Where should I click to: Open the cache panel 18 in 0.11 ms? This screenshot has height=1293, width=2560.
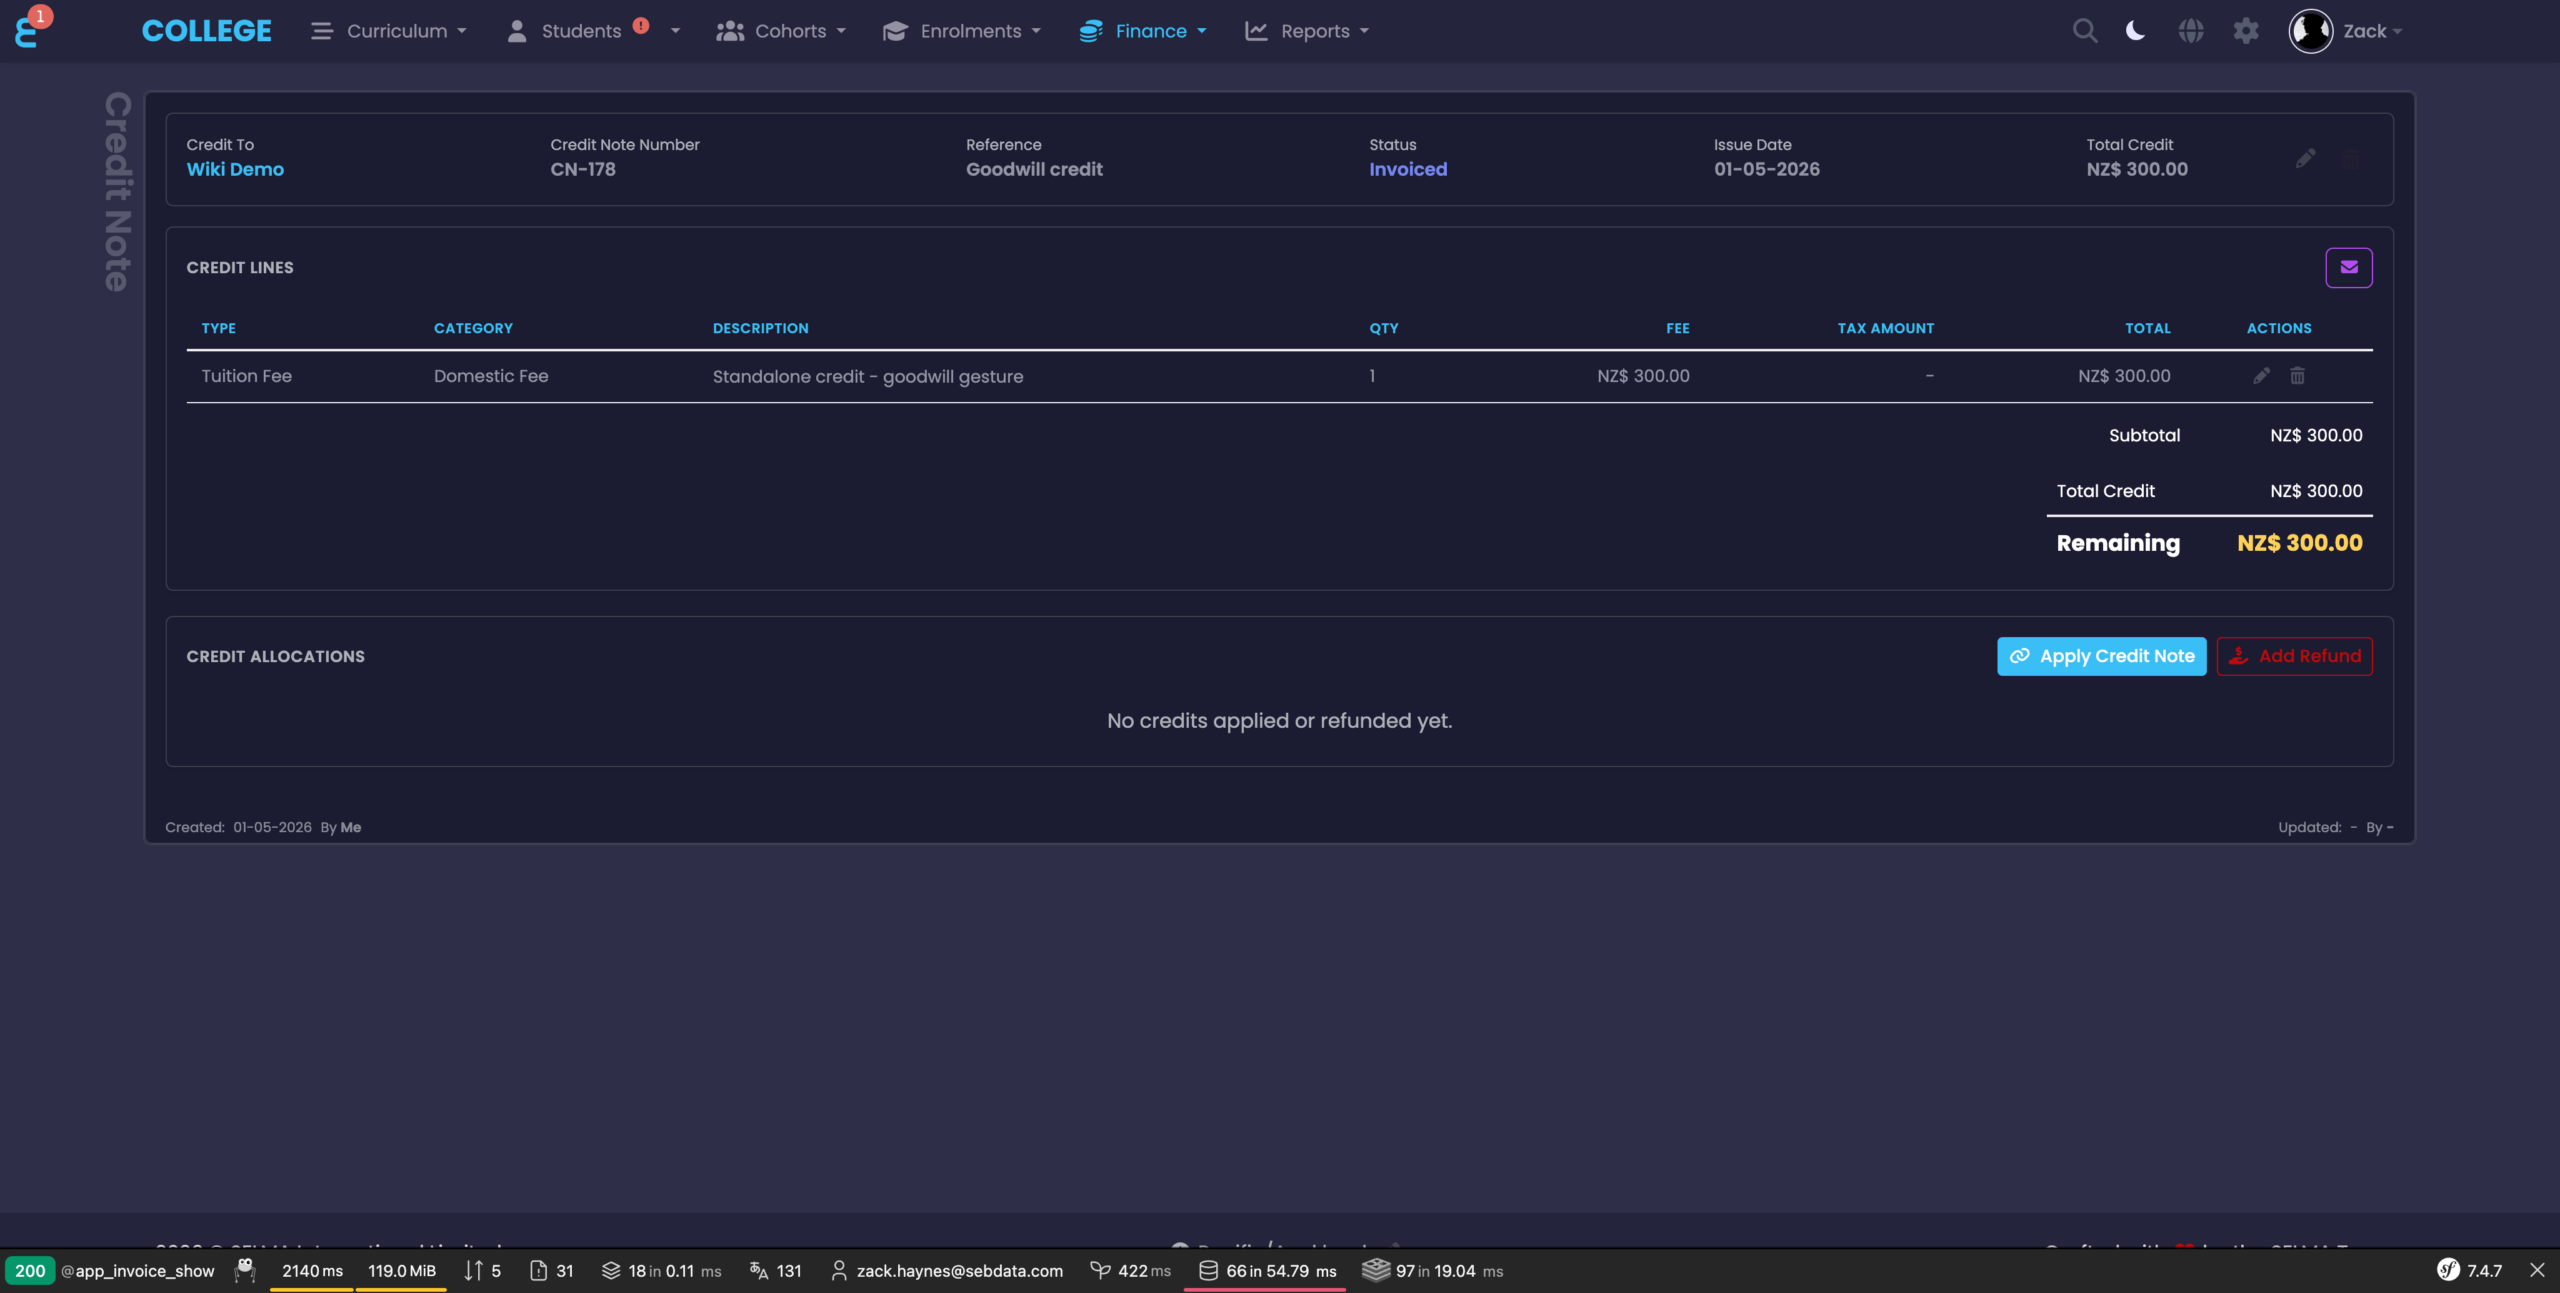661,1271
